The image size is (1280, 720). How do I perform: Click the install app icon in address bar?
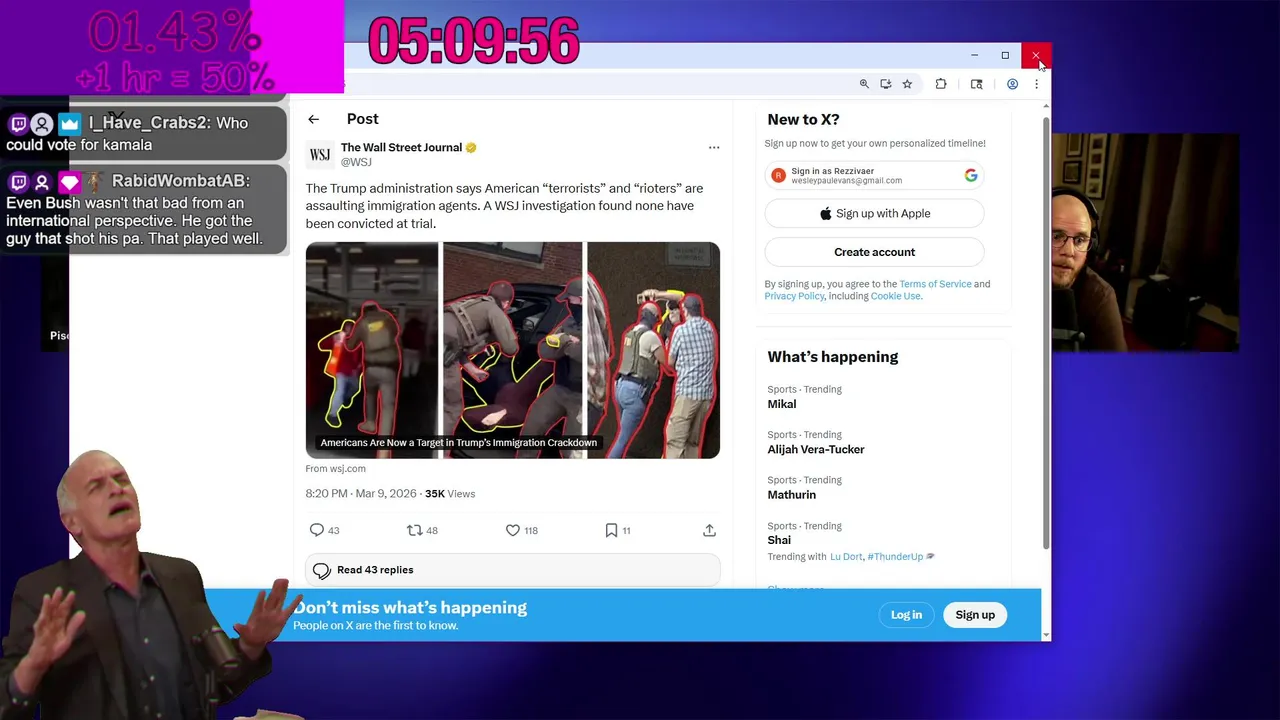886,84
